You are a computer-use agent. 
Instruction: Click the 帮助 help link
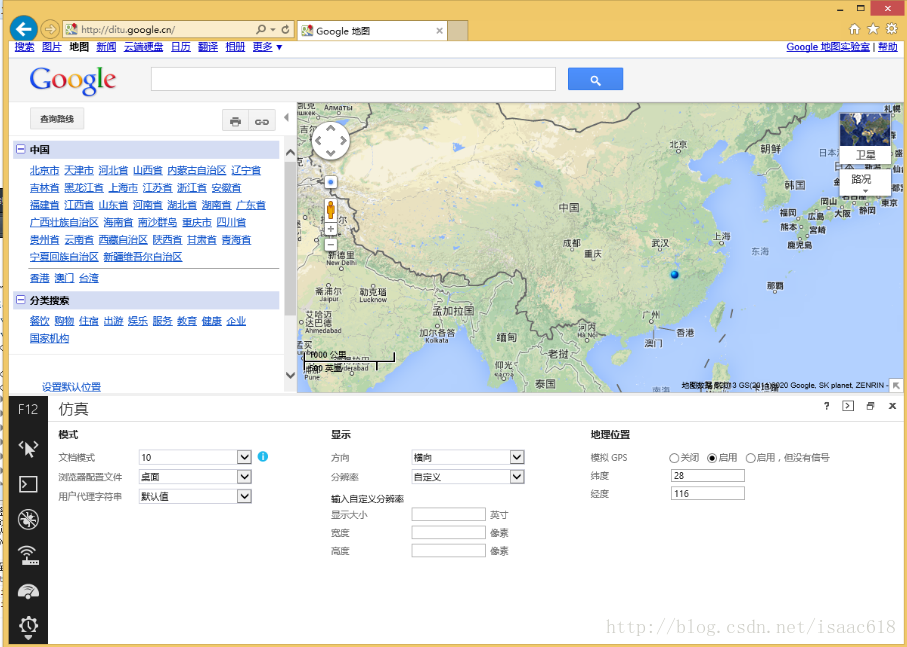(887, 47)
